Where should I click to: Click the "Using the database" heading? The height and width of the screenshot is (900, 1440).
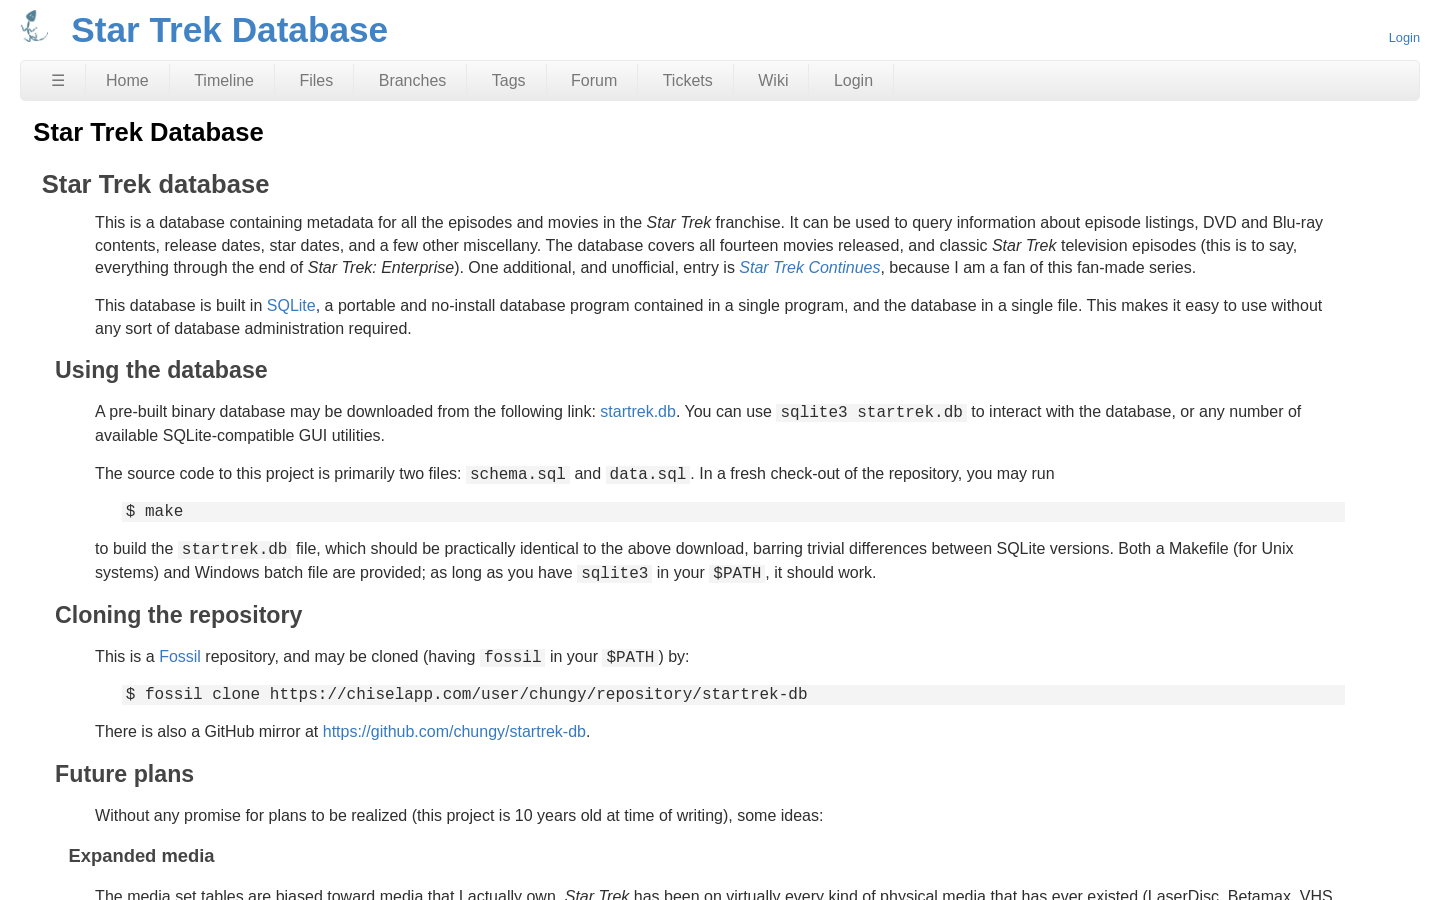pos(161,370)
